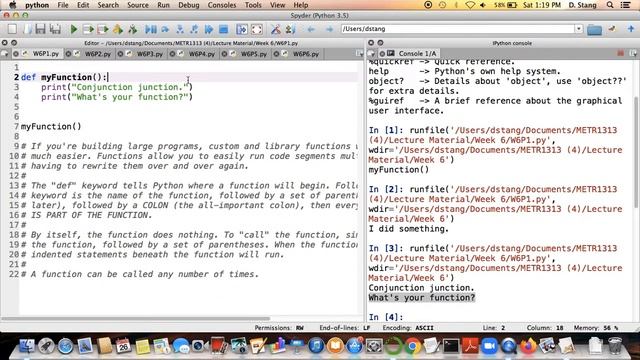Open the Consoles menu

(222, 5)
